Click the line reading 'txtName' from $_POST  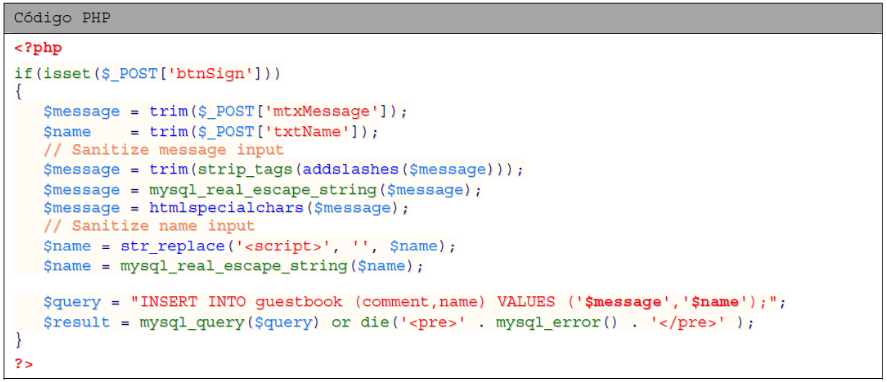pyautogui.click(x=210, y=132)
